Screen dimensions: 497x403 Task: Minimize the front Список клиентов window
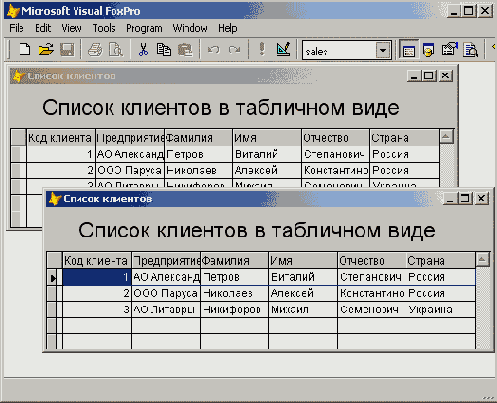click(450, 199)
